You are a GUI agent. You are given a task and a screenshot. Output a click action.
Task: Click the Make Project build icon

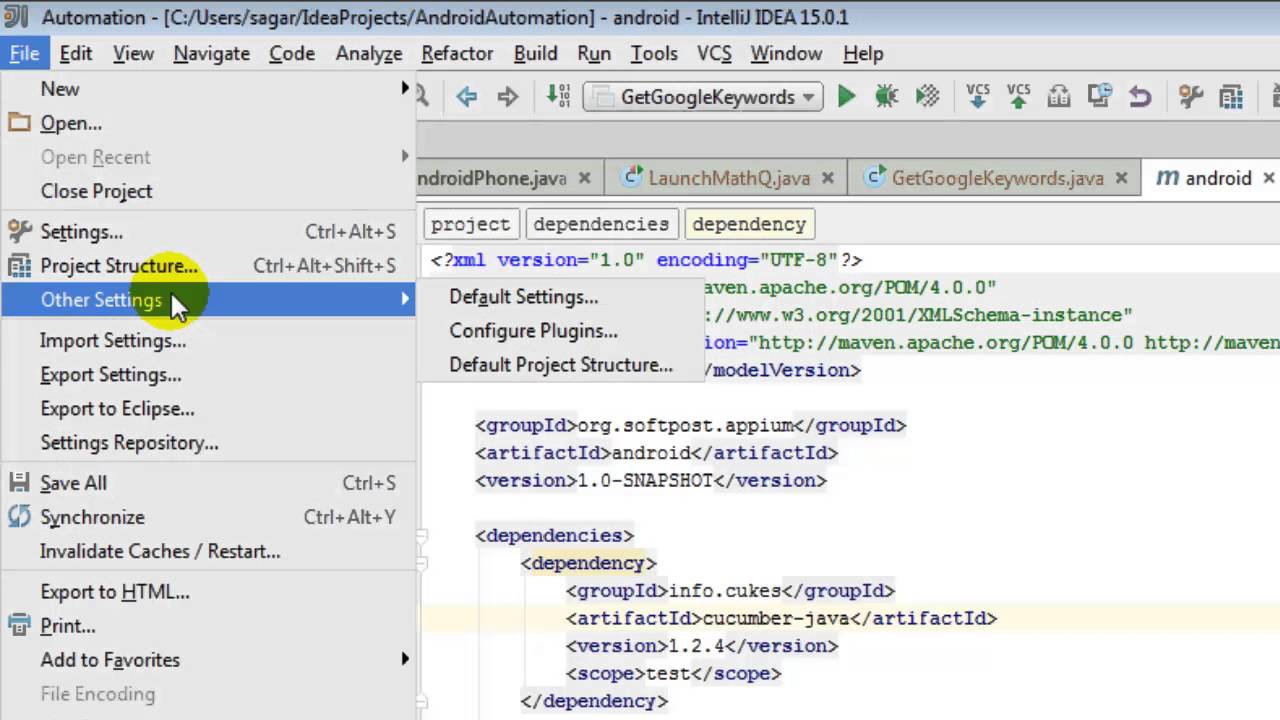point(558,97)
